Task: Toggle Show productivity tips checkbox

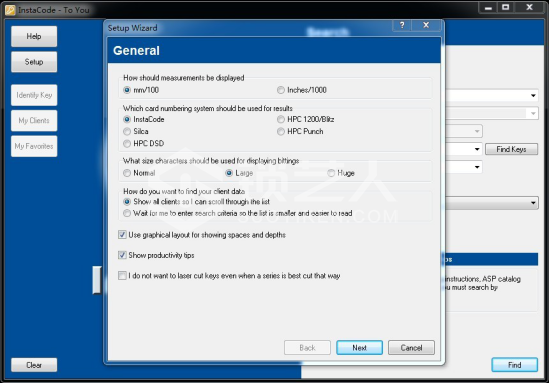Action: [122, 255]
